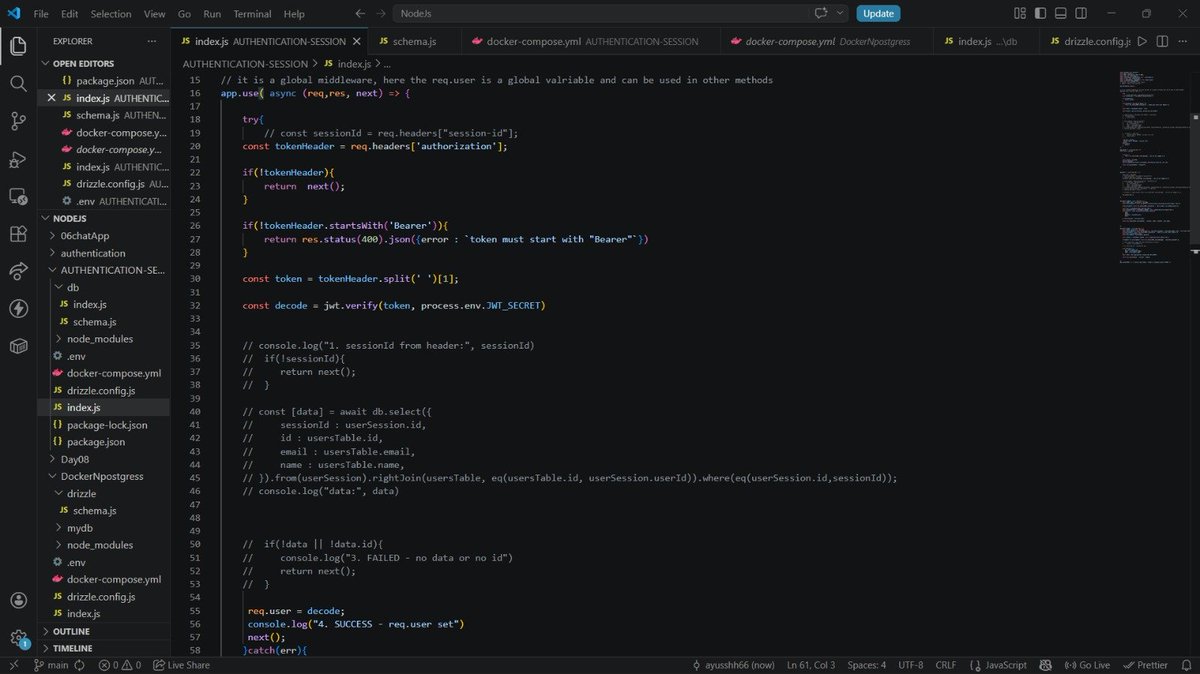Viewport: 1200px width, 674px height.
Task: Open the Accounts icon in activity bar
Action: coord(18,601)
